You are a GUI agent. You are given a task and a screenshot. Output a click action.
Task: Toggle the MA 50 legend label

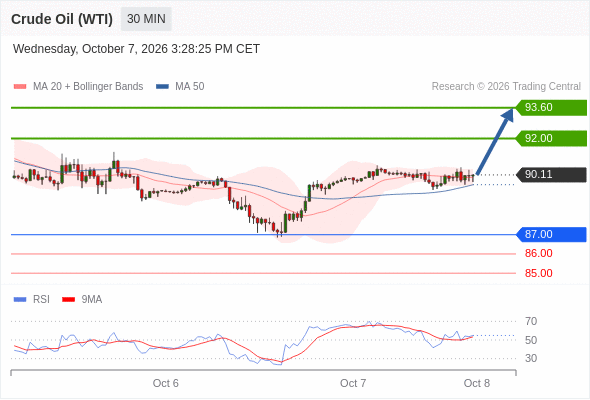point(190,87)
